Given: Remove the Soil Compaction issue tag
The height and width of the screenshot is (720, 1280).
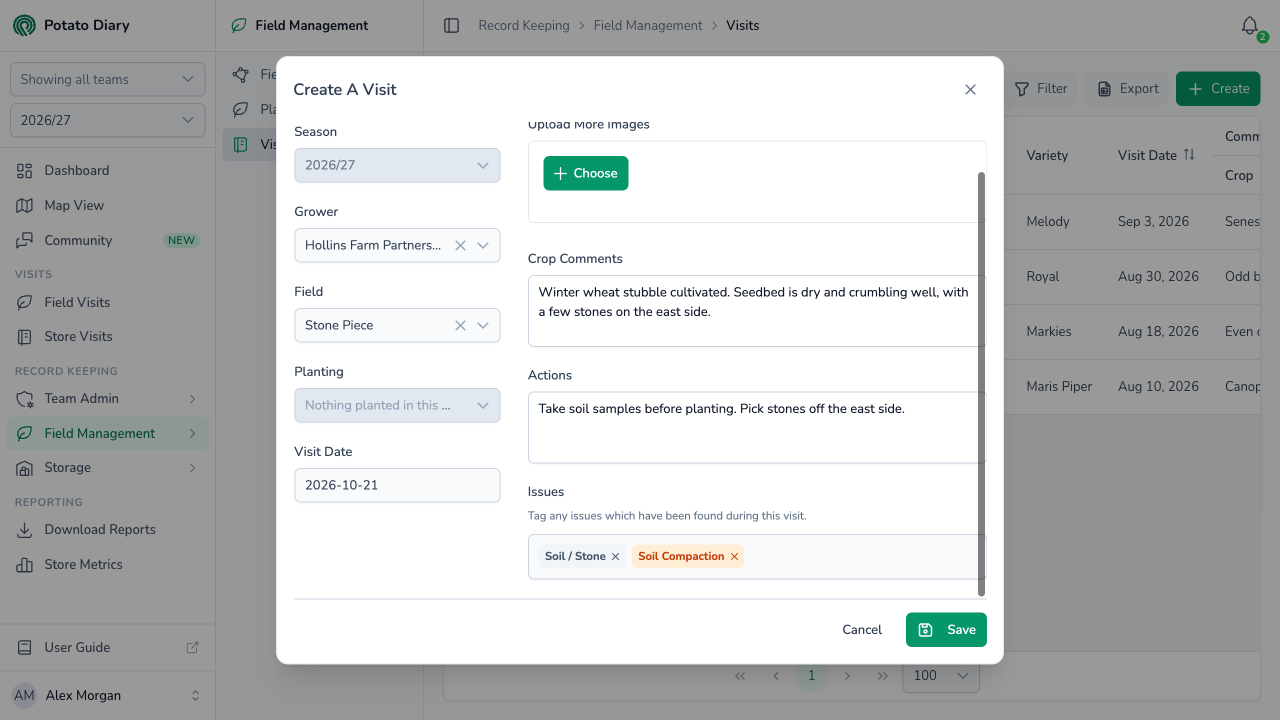Looking at the screenshot, I should point(734,556).
